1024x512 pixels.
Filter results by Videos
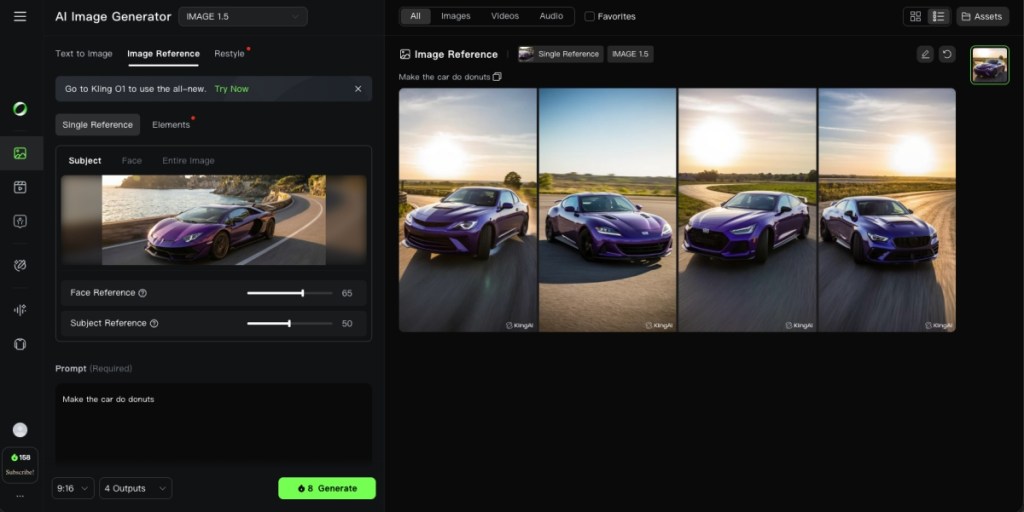[505, 16]
